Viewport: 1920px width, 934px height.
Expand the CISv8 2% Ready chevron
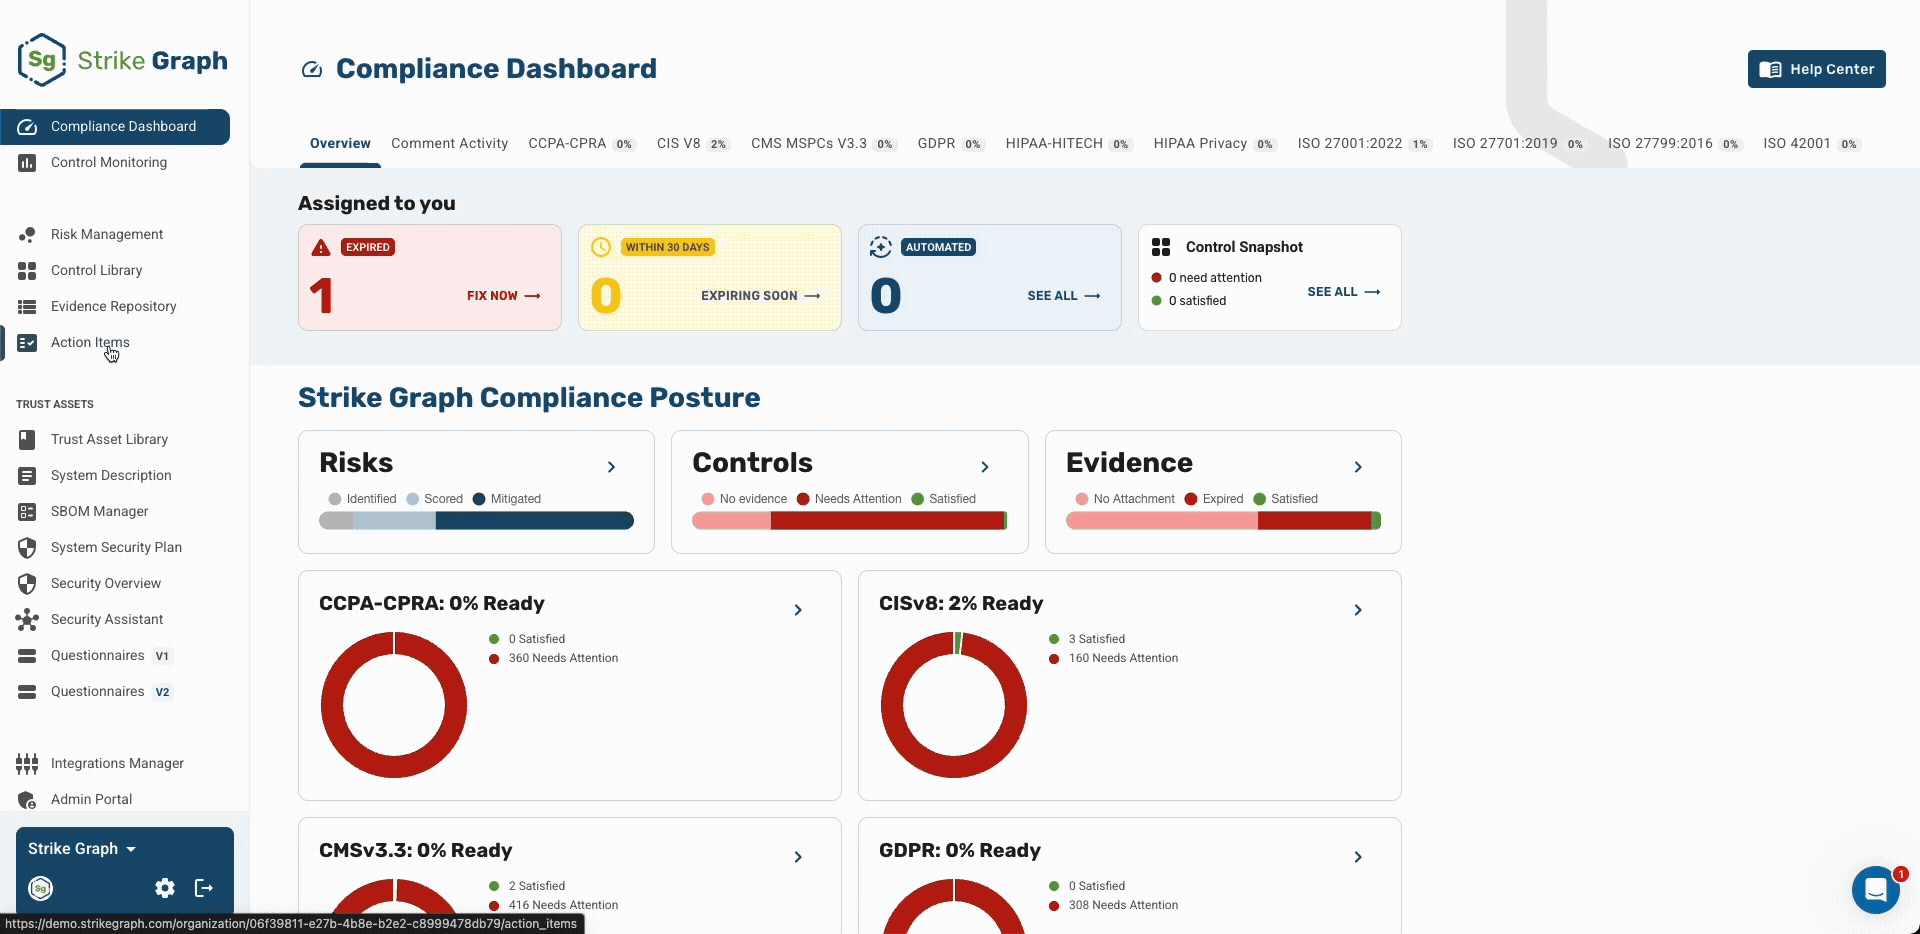click(x=1358, y=610)
